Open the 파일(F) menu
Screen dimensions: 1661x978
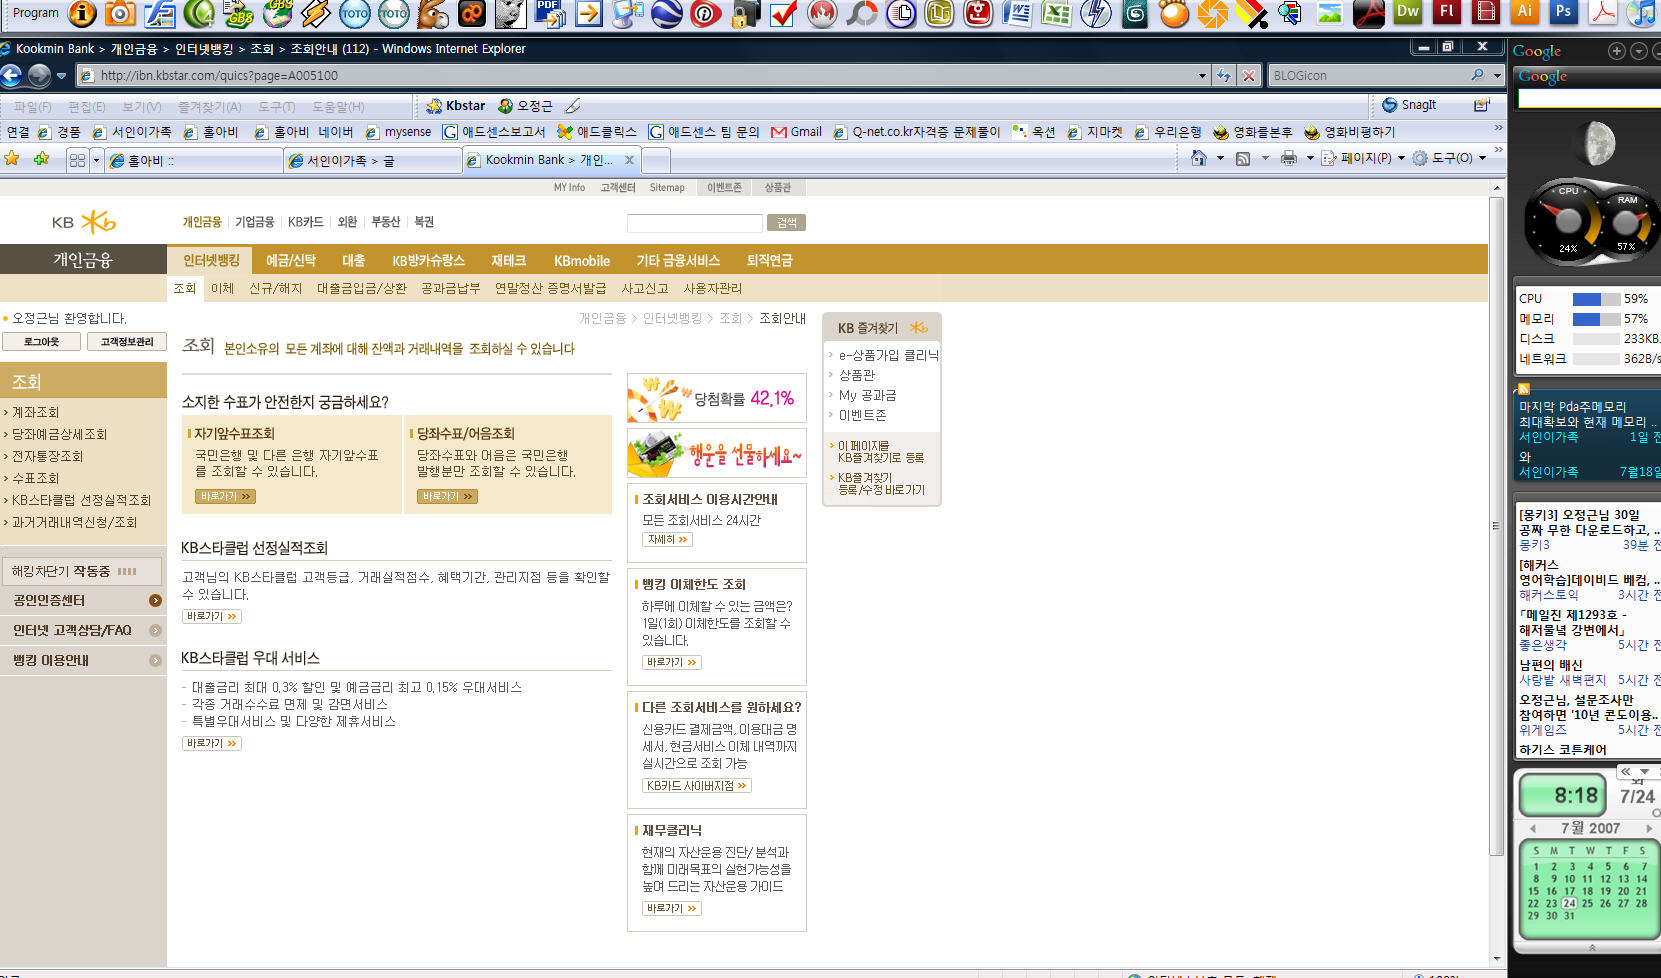pos(32,107)
